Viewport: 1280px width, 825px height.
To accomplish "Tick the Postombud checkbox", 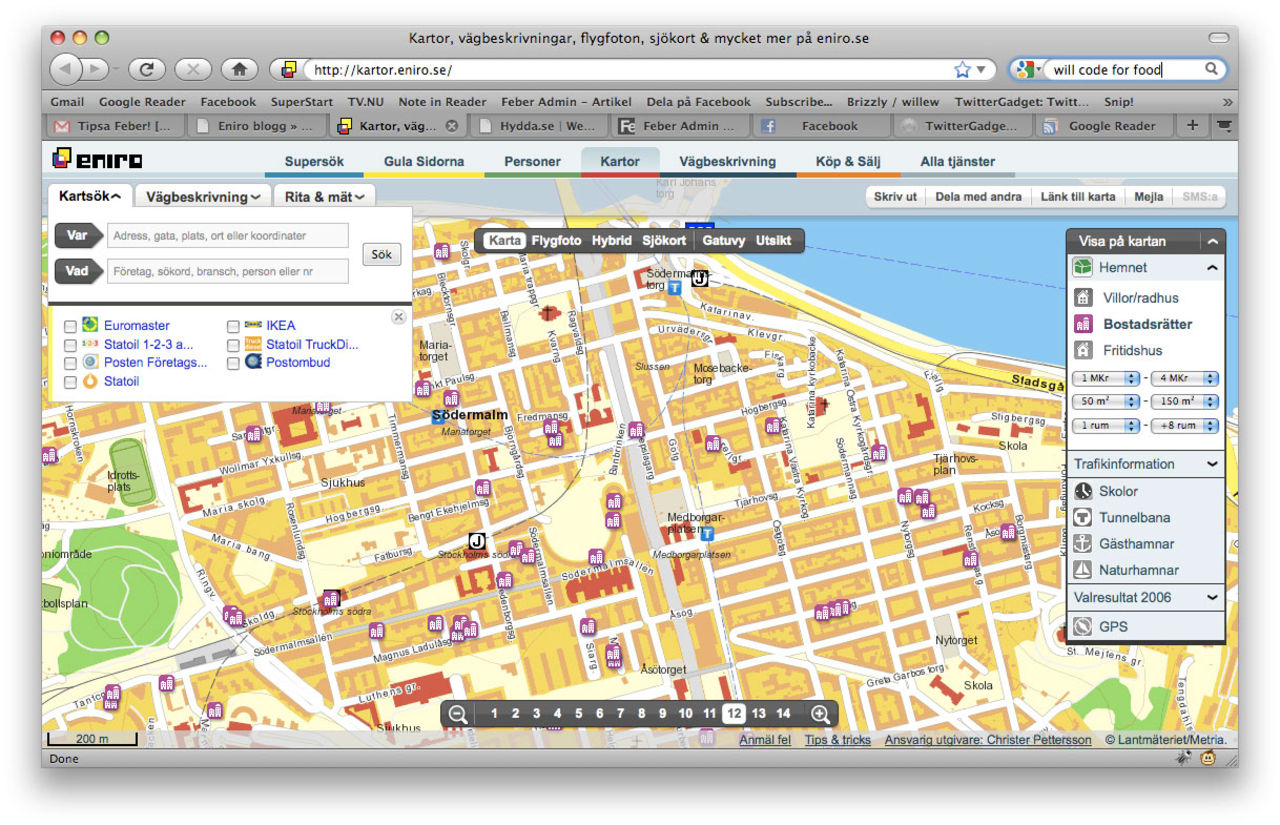I will [x=233, y=363].
